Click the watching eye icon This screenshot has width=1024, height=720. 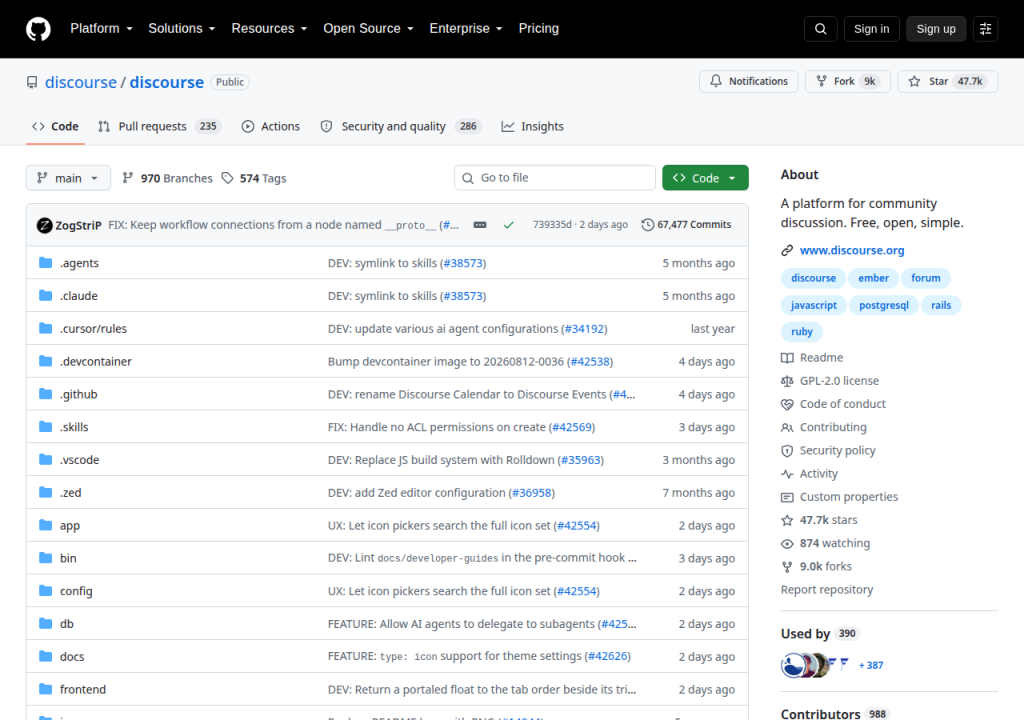[787, 544]
